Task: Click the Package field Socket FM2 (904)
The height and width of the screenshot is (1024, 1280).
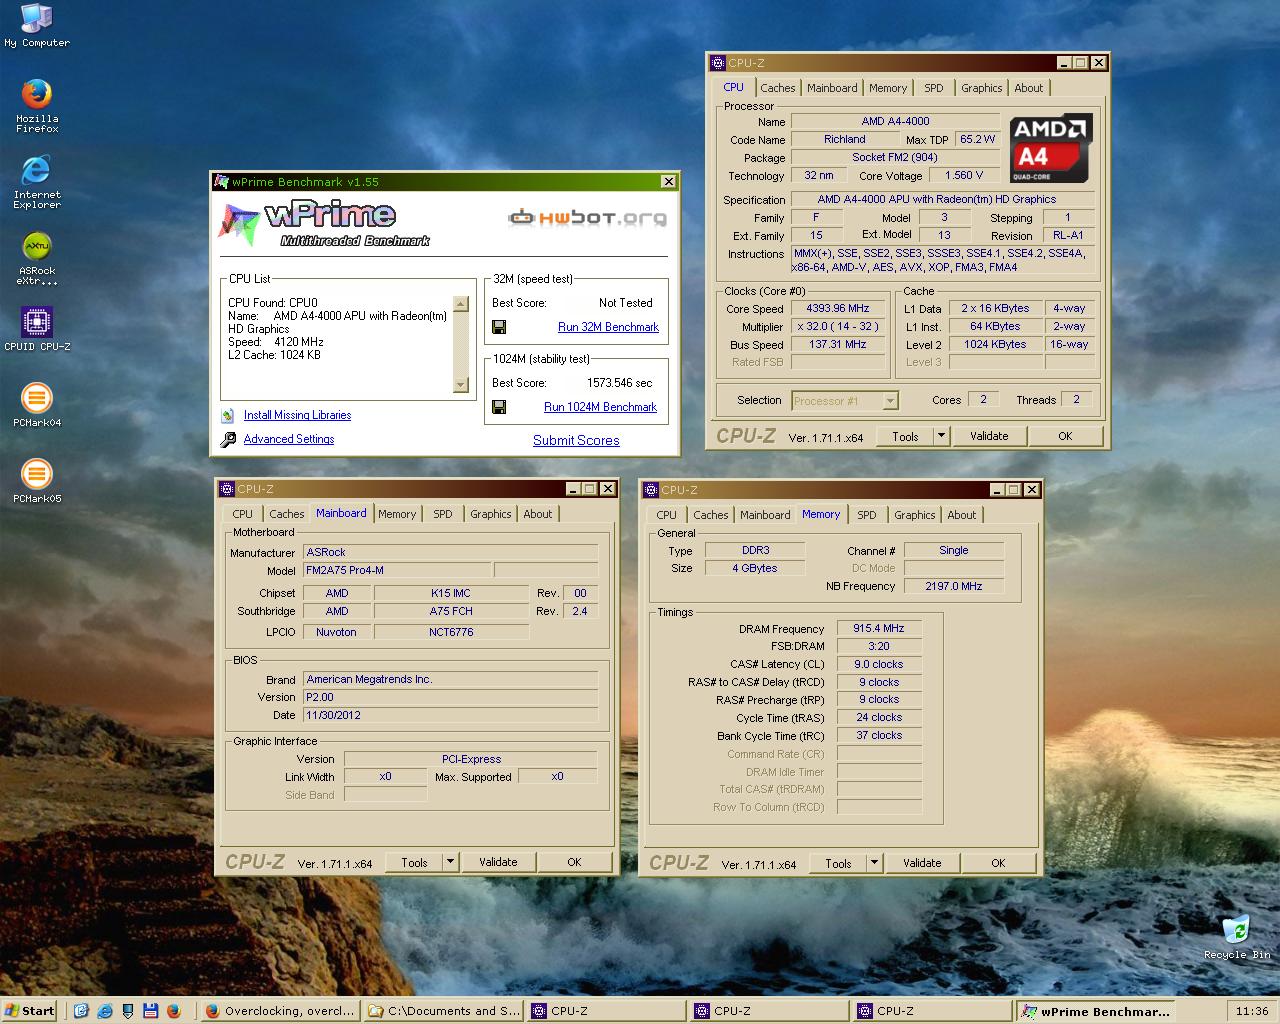Action: [x=895, y=157]
